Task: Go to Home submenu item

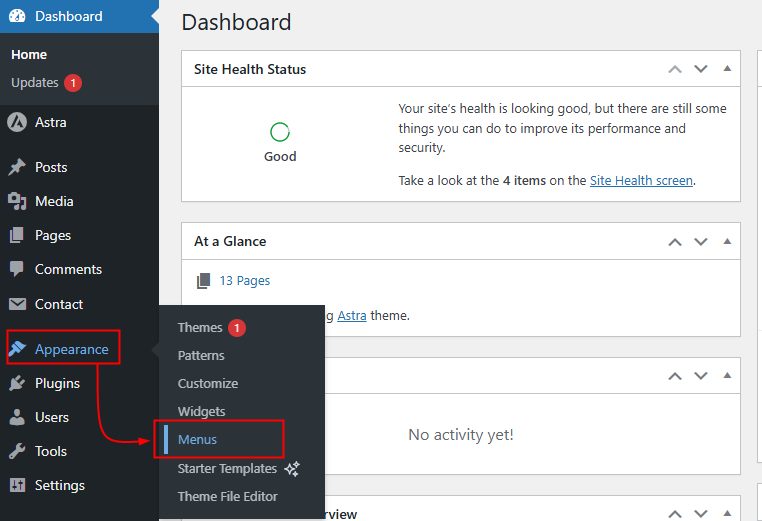Action: [x=29, y=54]
